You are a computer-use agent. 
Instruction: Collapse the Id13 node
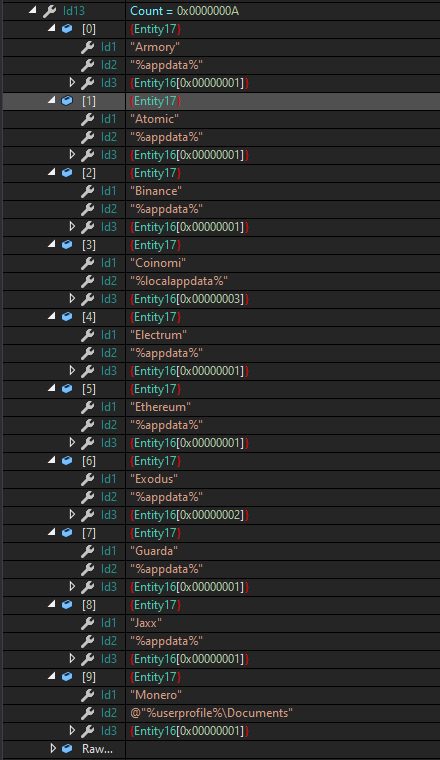[x=32, y=10]
